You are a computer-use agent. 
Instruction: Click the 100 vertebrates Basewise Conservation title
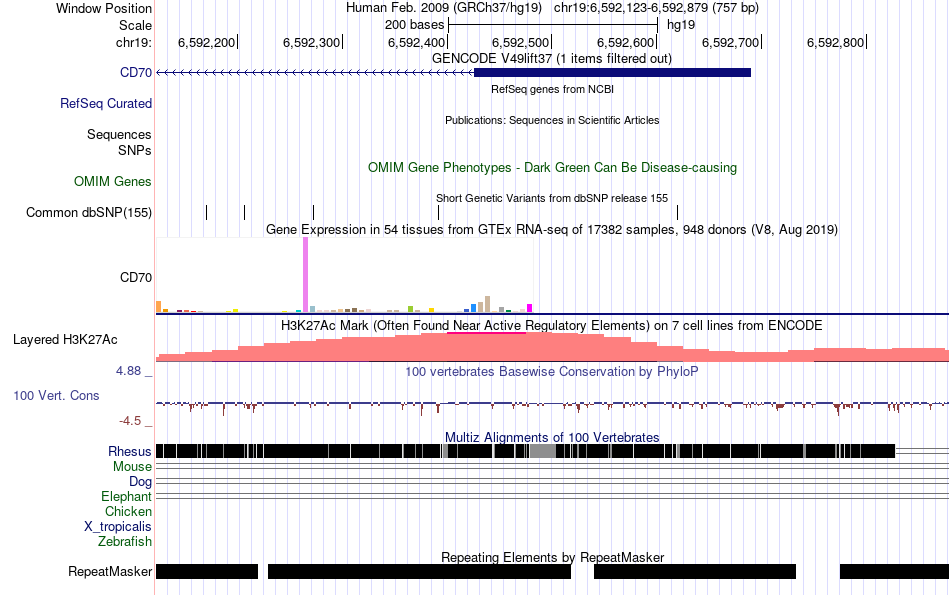point(552,371)
